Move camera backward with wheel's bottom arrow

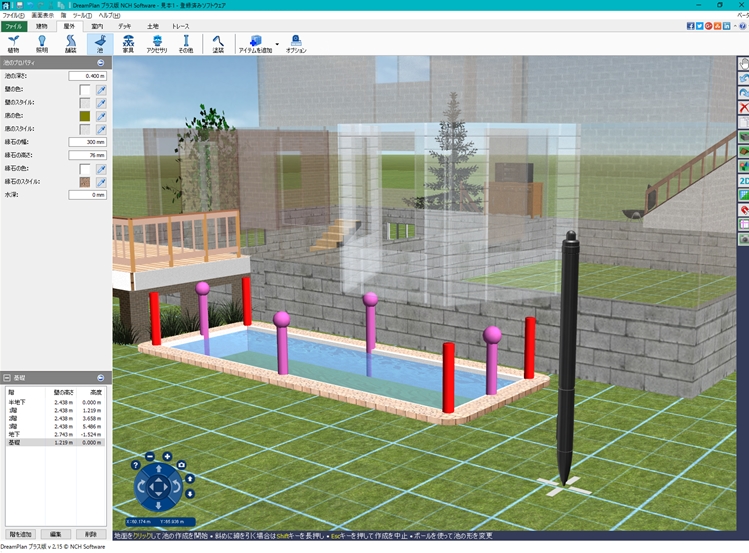(159, 505)
